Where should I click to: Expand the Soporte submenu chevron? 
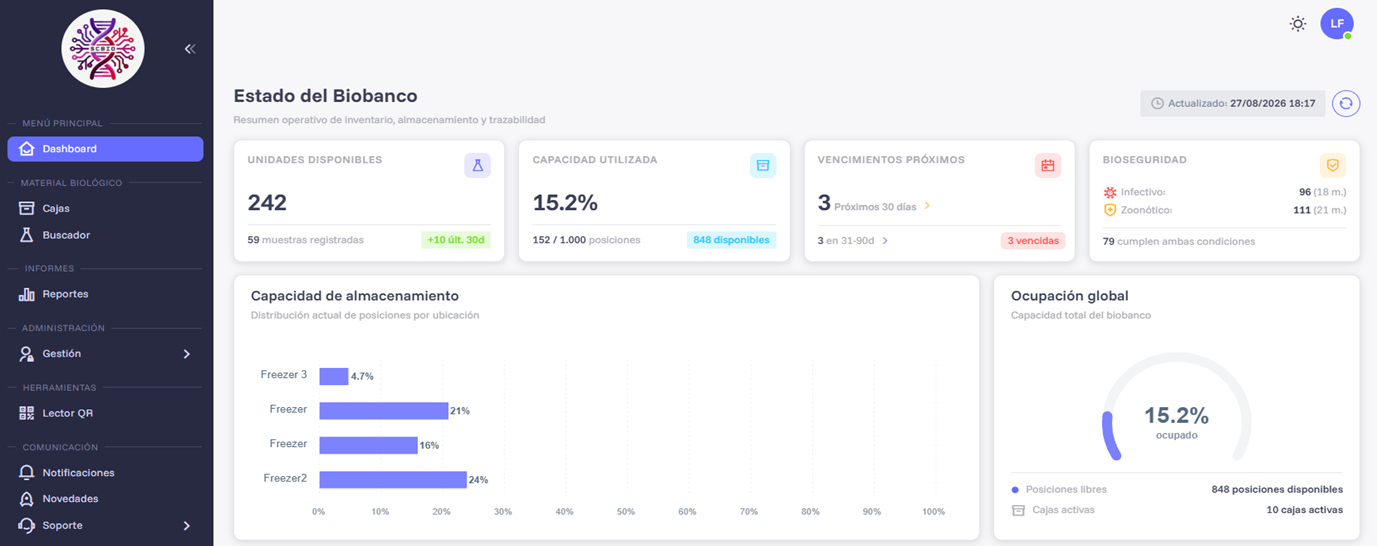(x=187, y=525)
